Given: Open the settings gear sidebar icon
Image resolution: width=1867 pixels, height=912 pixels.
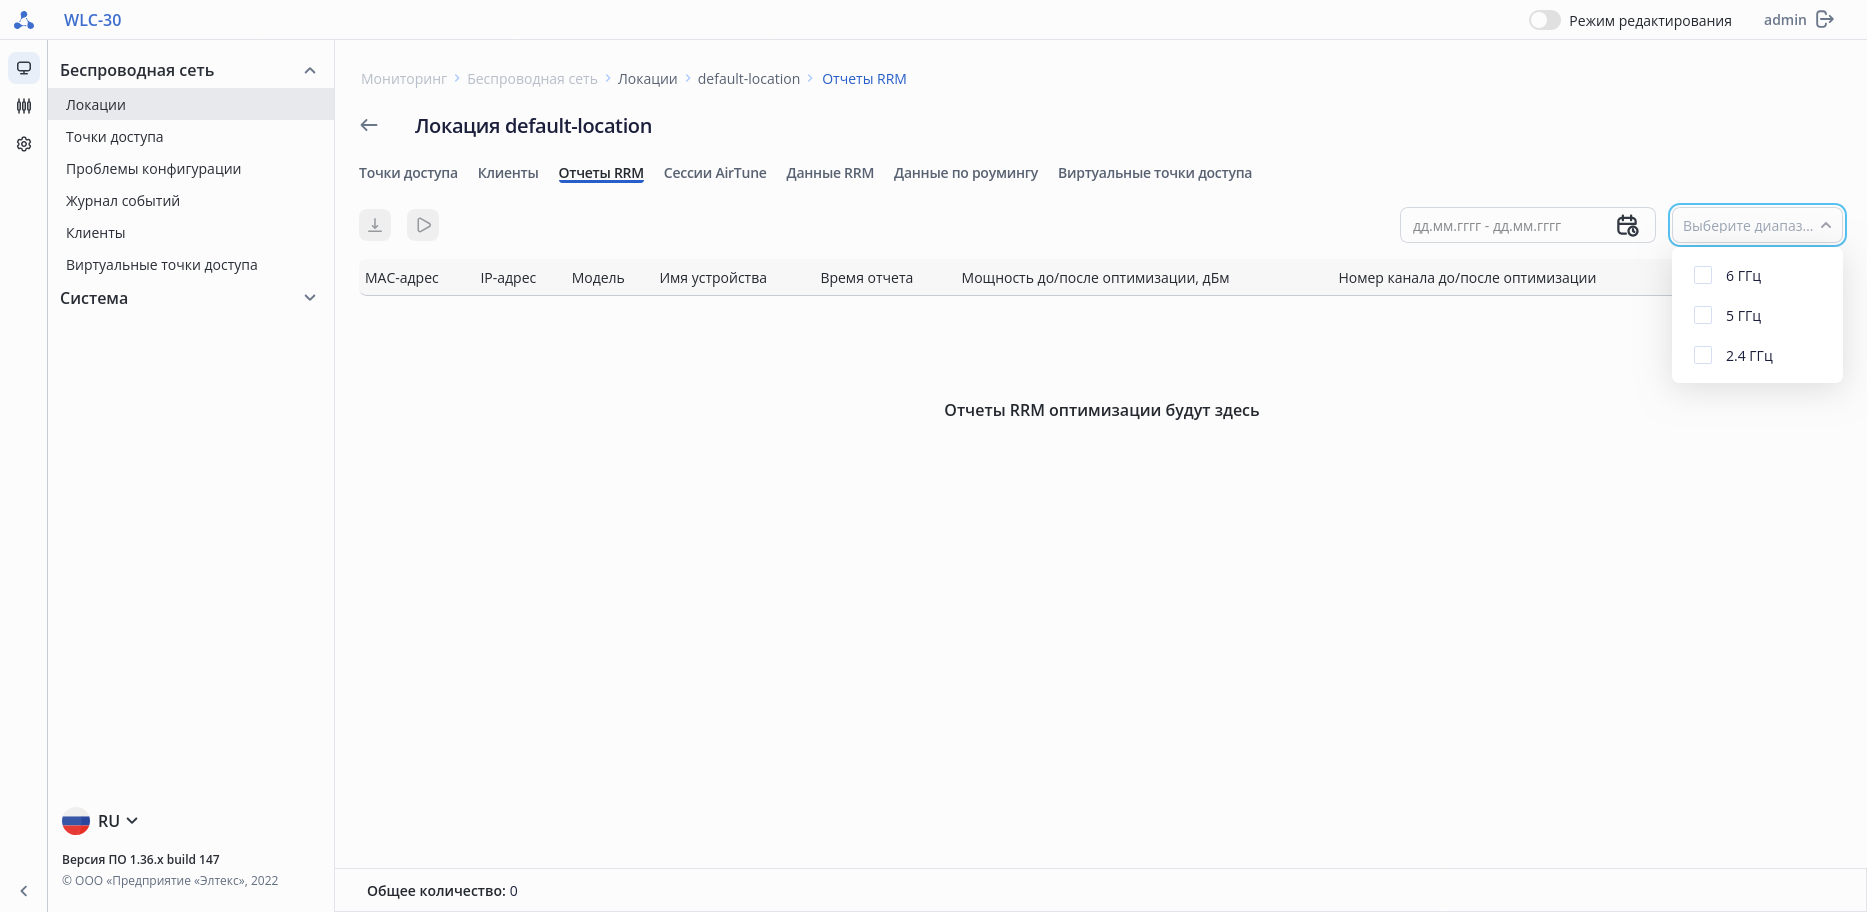Looking at the screenshot, I should (24, 144).
